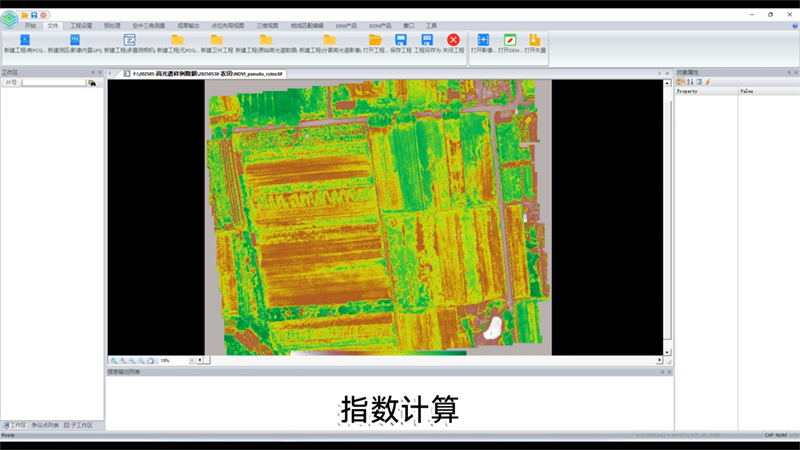Open the DEM产品 ribbon tab
The image size is (800, 450).
[346, 26]
